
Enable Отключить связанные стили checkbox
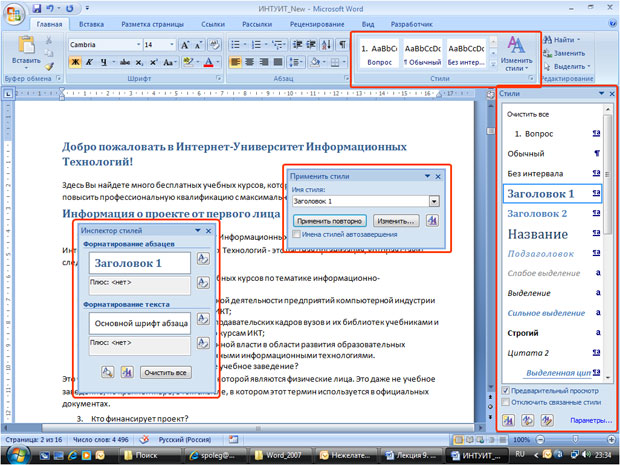coord(505,402)
